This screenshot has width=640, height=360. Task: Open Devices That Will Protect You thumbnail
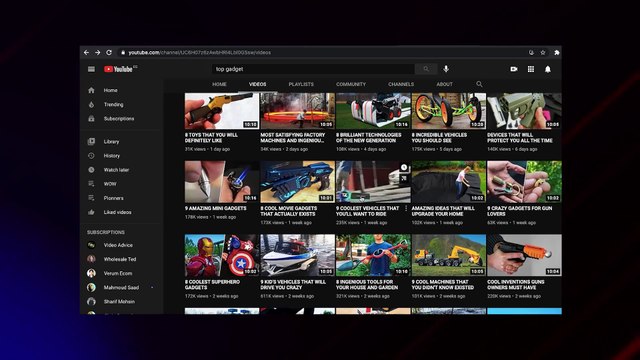[524, 111]
